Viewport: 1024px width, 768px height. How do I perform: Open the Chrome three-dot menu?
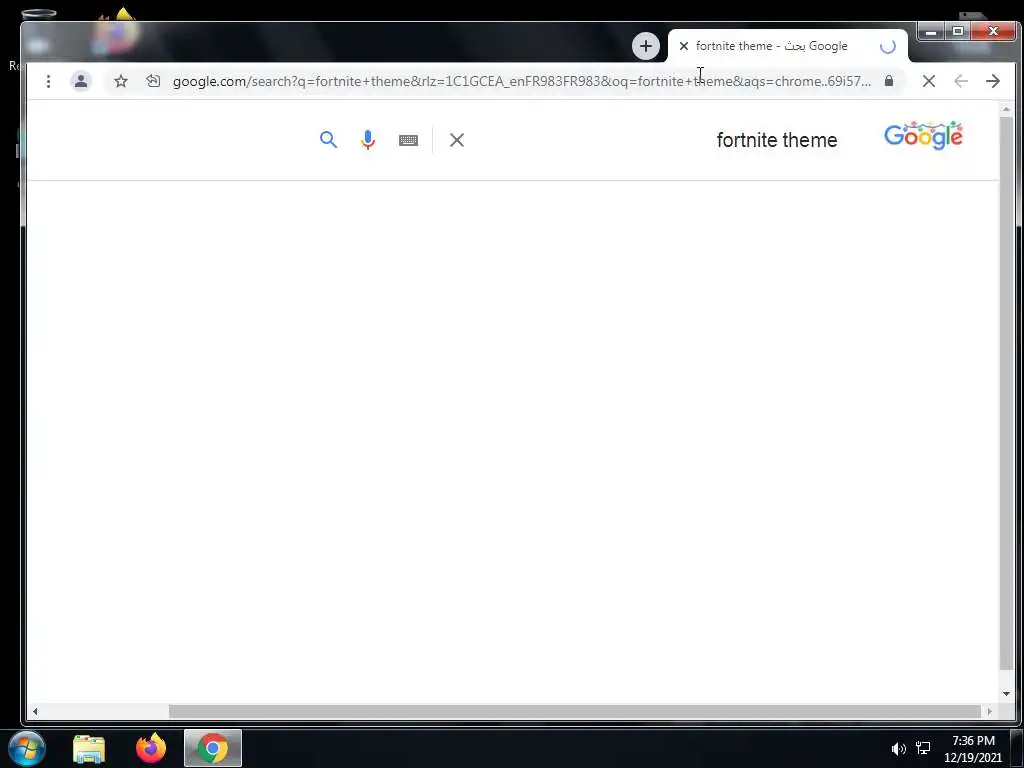48,81
